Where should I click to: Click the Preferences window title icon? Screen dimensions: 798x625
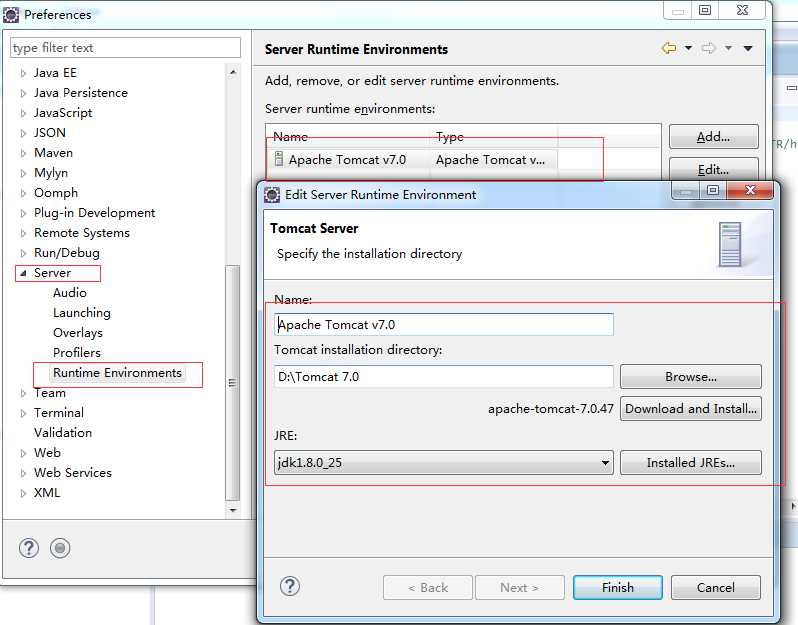[11, 15]
